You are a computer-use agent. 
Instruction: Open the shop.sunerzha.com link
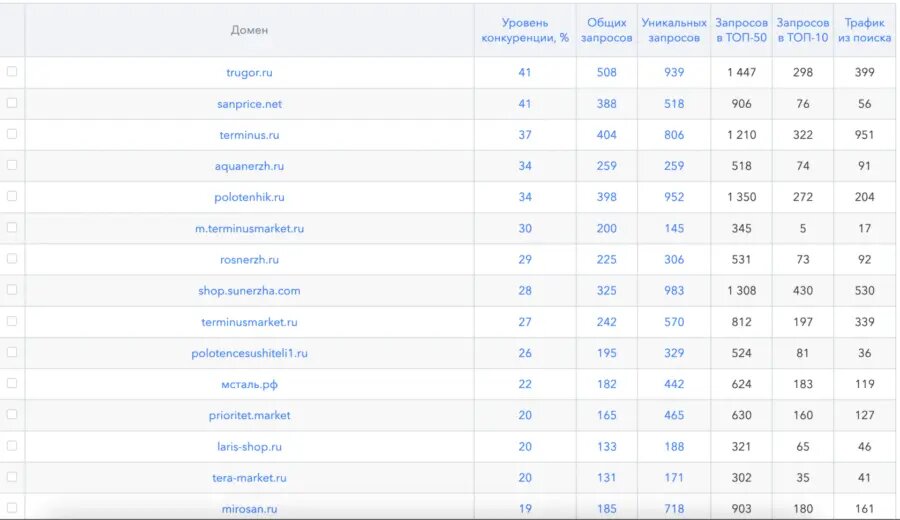(x=249, y=290)
